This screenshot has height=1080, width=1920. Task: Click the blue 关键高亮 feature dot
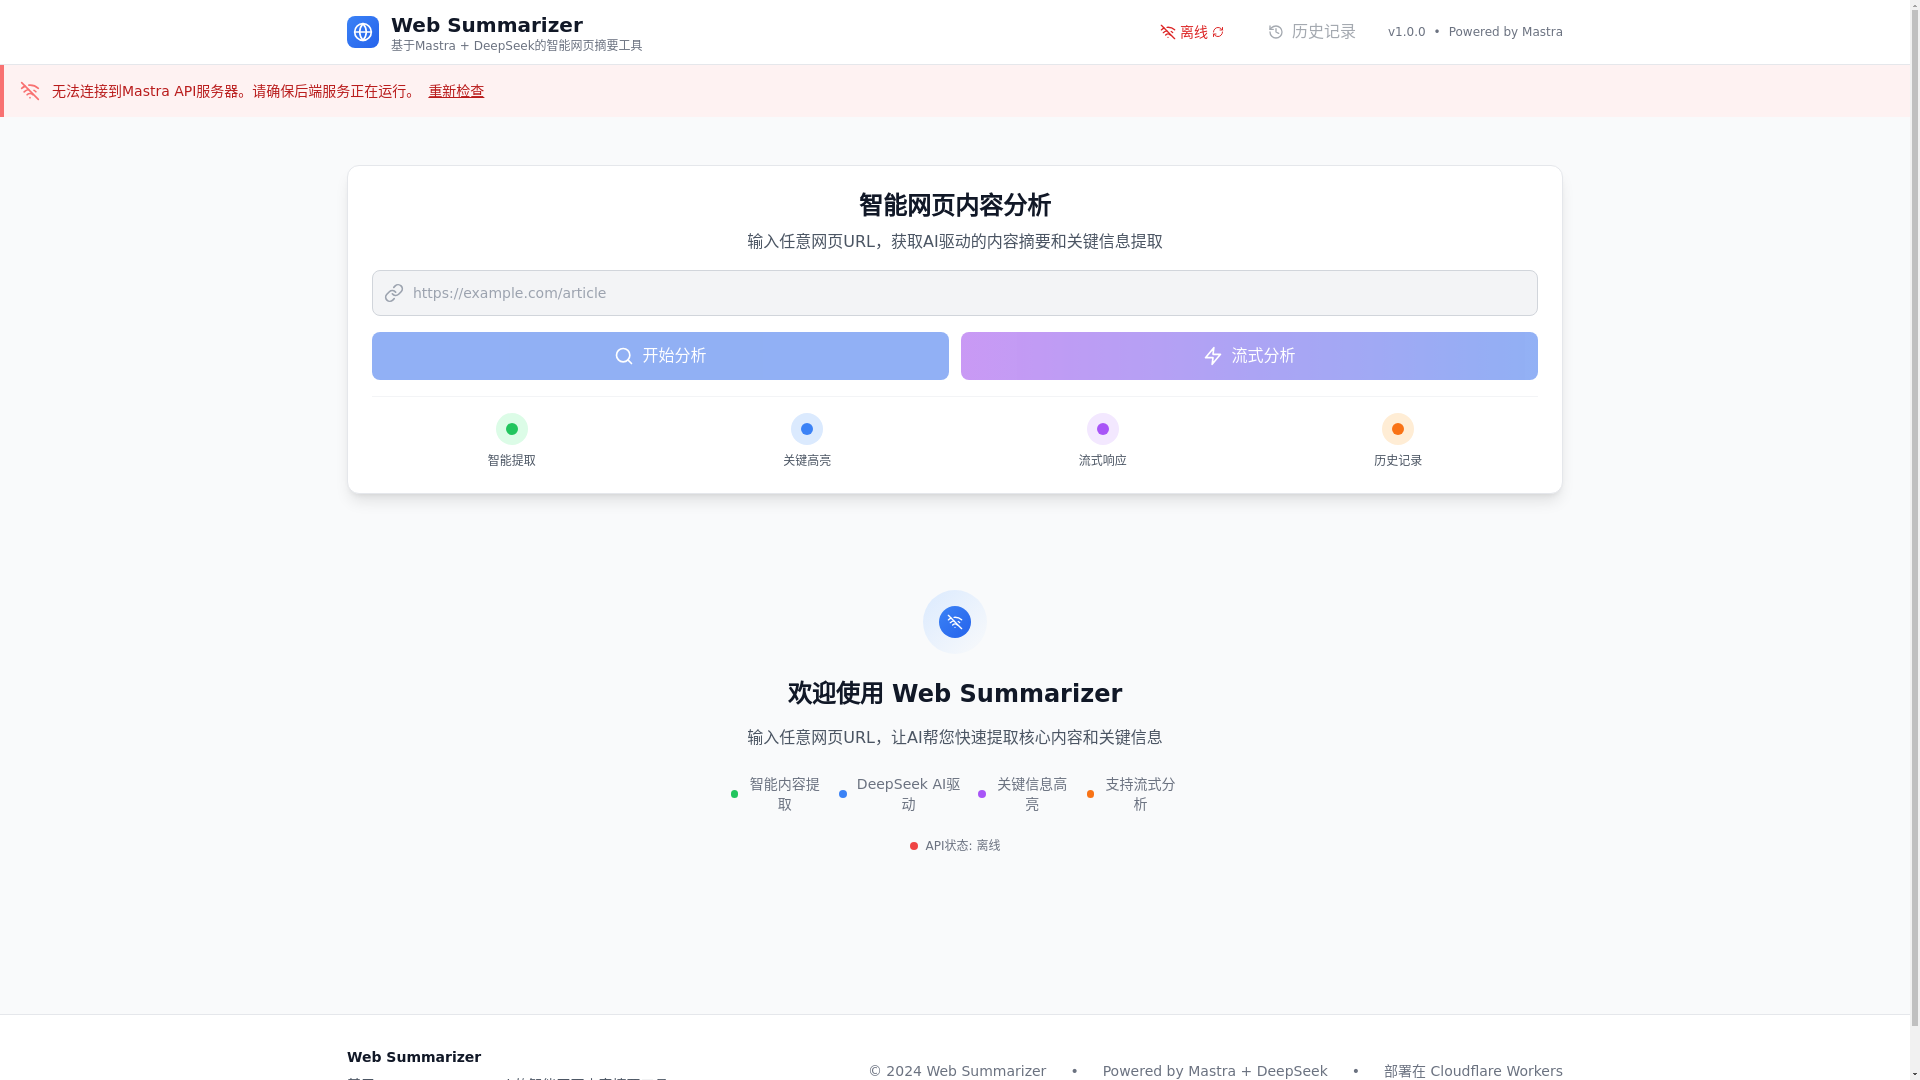coord(807,429)
